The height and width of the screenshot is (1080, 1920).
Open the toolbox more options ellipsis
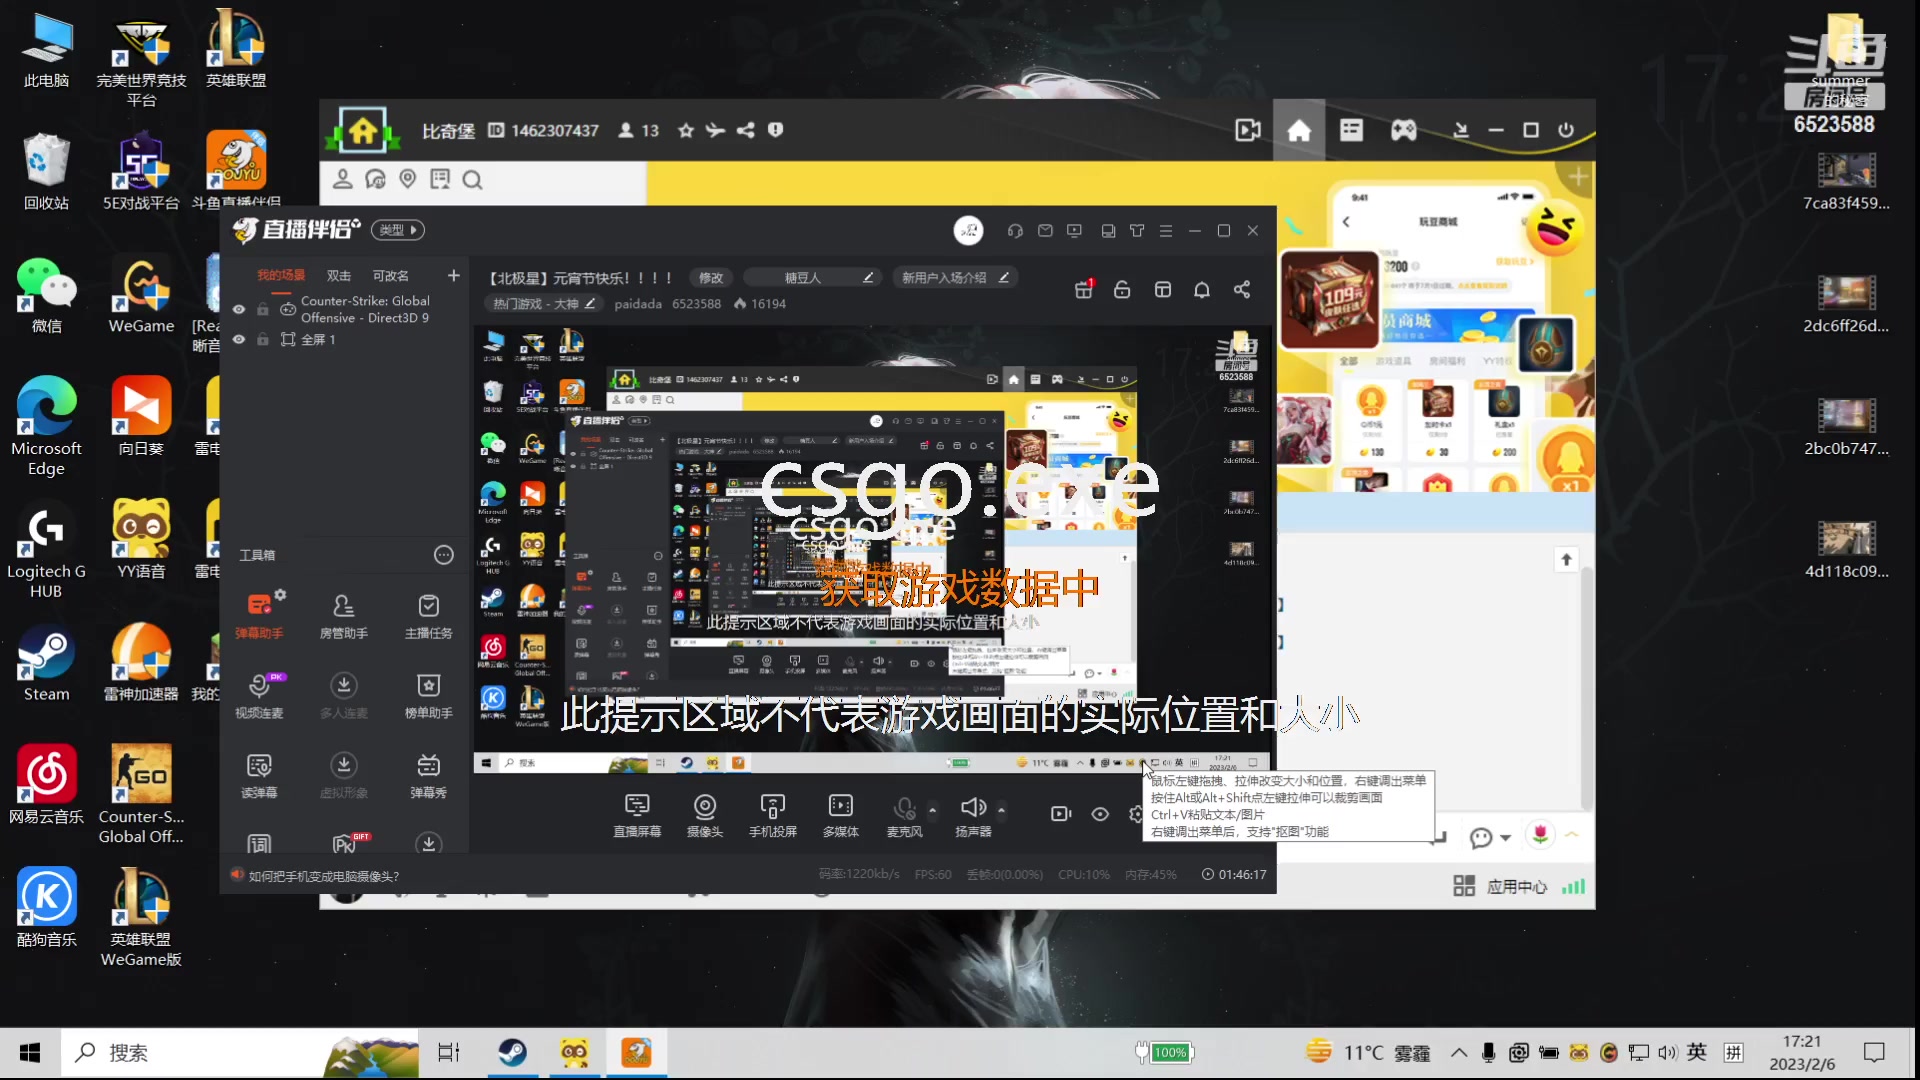click(x=444, y=554)
